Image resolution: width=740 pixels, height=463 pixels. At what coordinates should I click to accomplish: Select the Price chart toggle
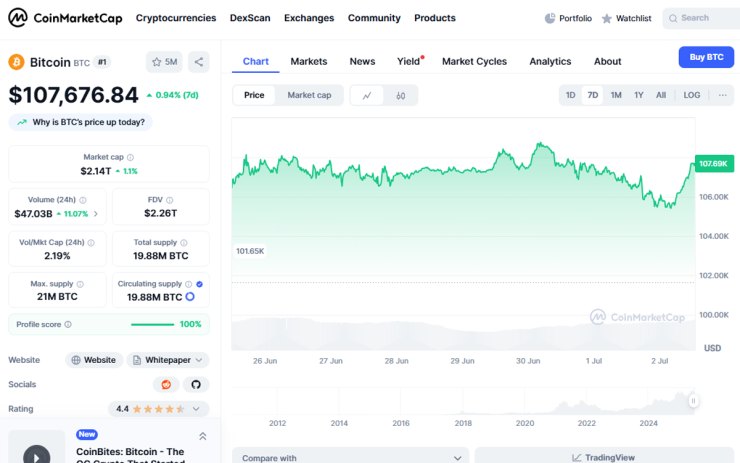pyautogui.click(x=254, y=95)
